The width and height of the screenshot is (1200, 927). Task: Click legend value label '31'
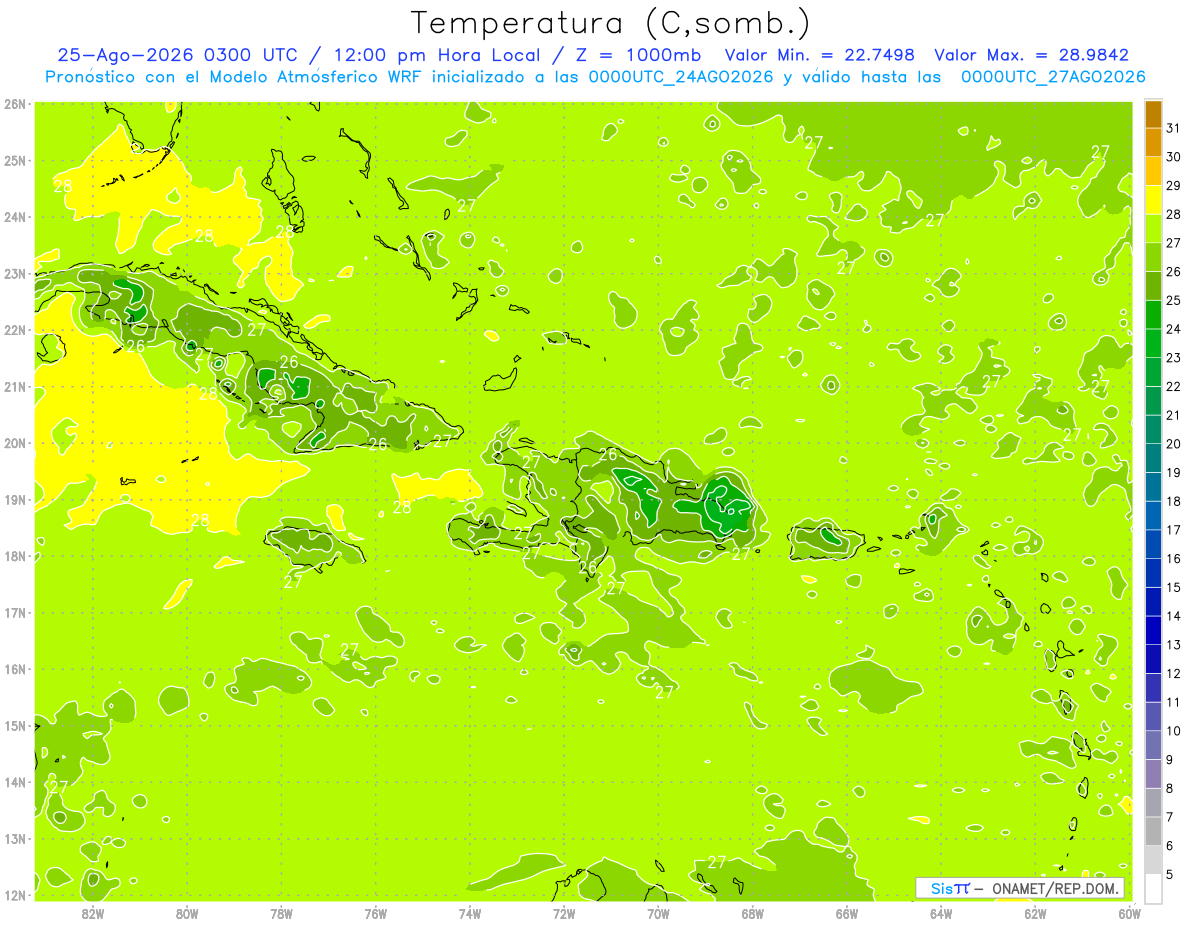pyautogui.click(x=1174, y=128)
